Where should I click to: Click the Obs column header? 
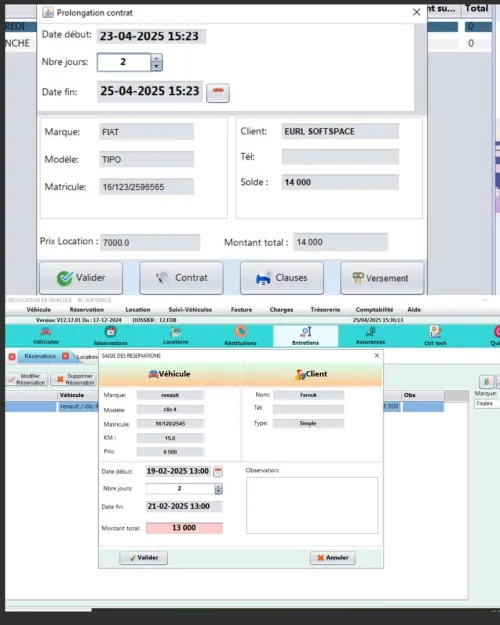point(423,395)
